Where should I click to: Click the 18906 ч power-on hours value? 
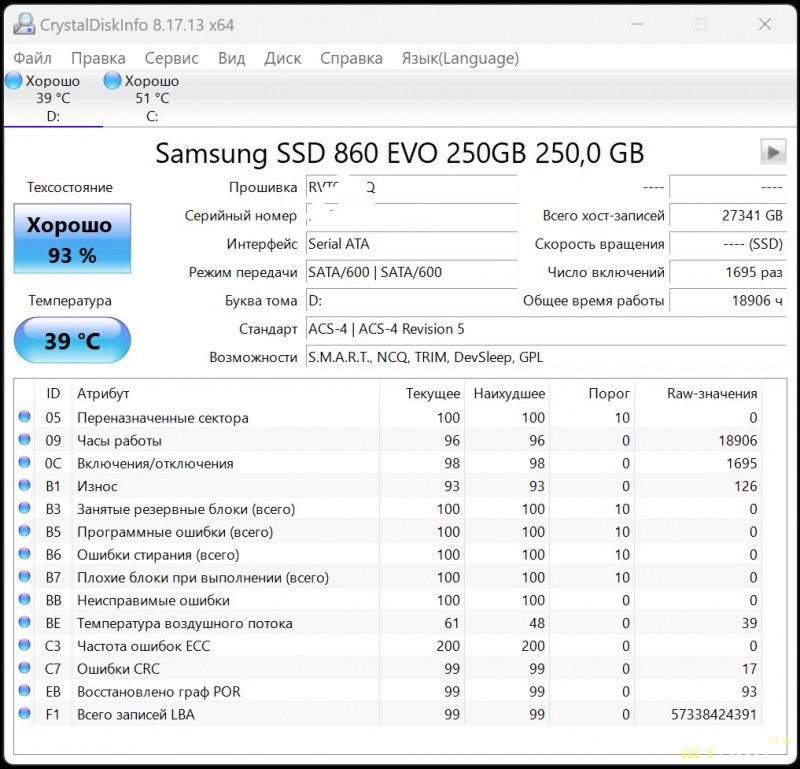coord(728,301)
